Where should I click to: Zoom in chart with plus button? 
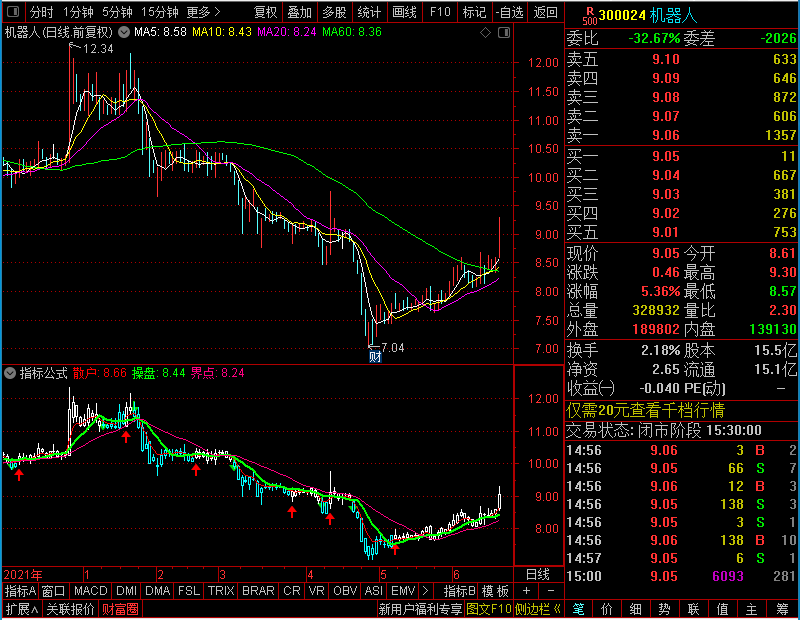click(x=527, y=591)
